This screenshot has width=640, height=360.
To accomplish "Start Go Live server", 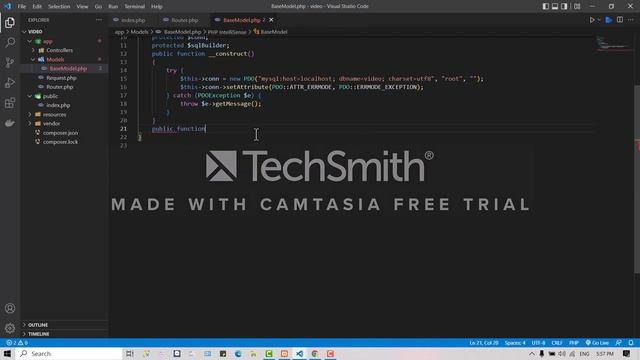I will pos(597,343).
